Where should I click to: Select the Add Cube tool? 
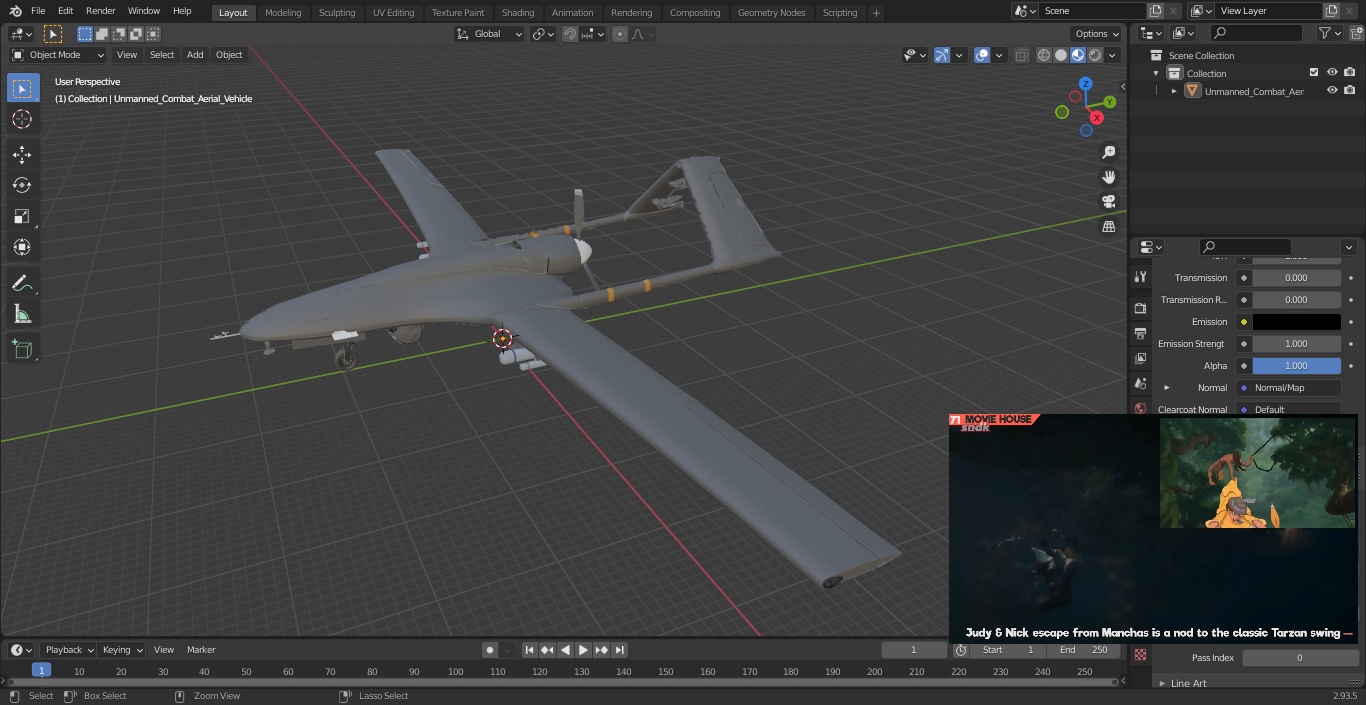click(x=22, y=349)
